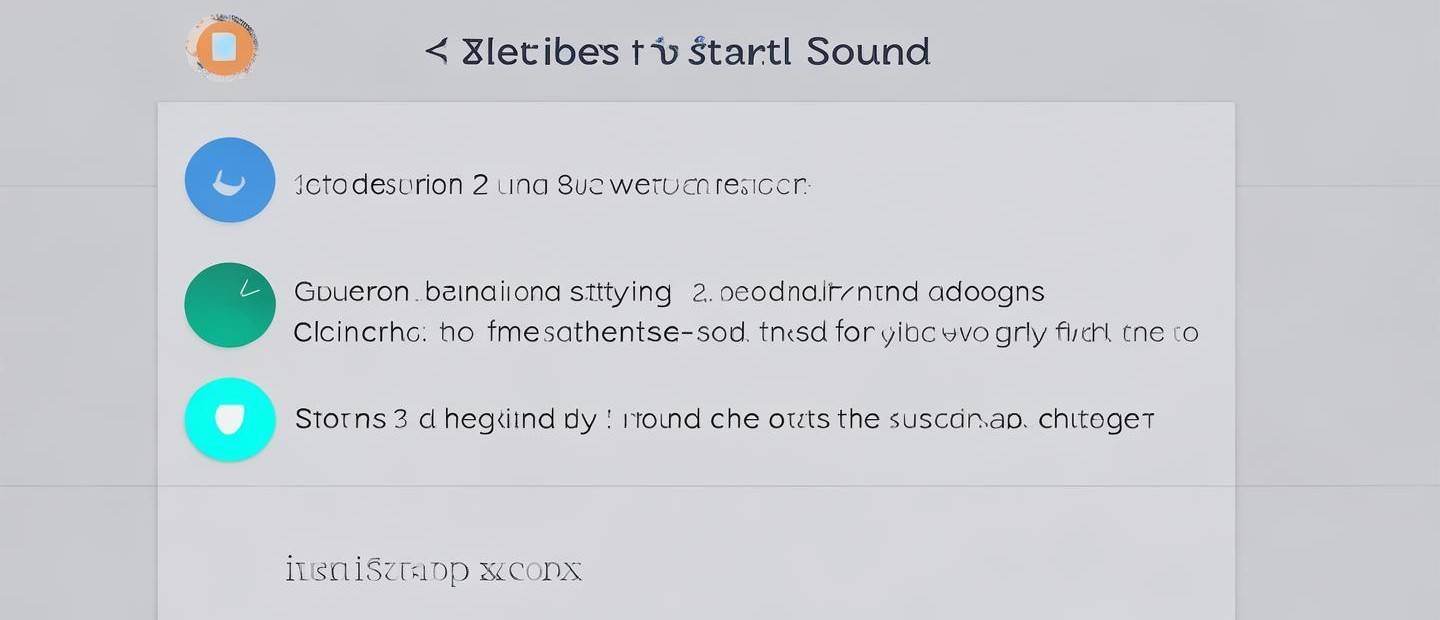Click 'chitoget' at end of cyan row
1440x620 pixels.
point(1097,419)
